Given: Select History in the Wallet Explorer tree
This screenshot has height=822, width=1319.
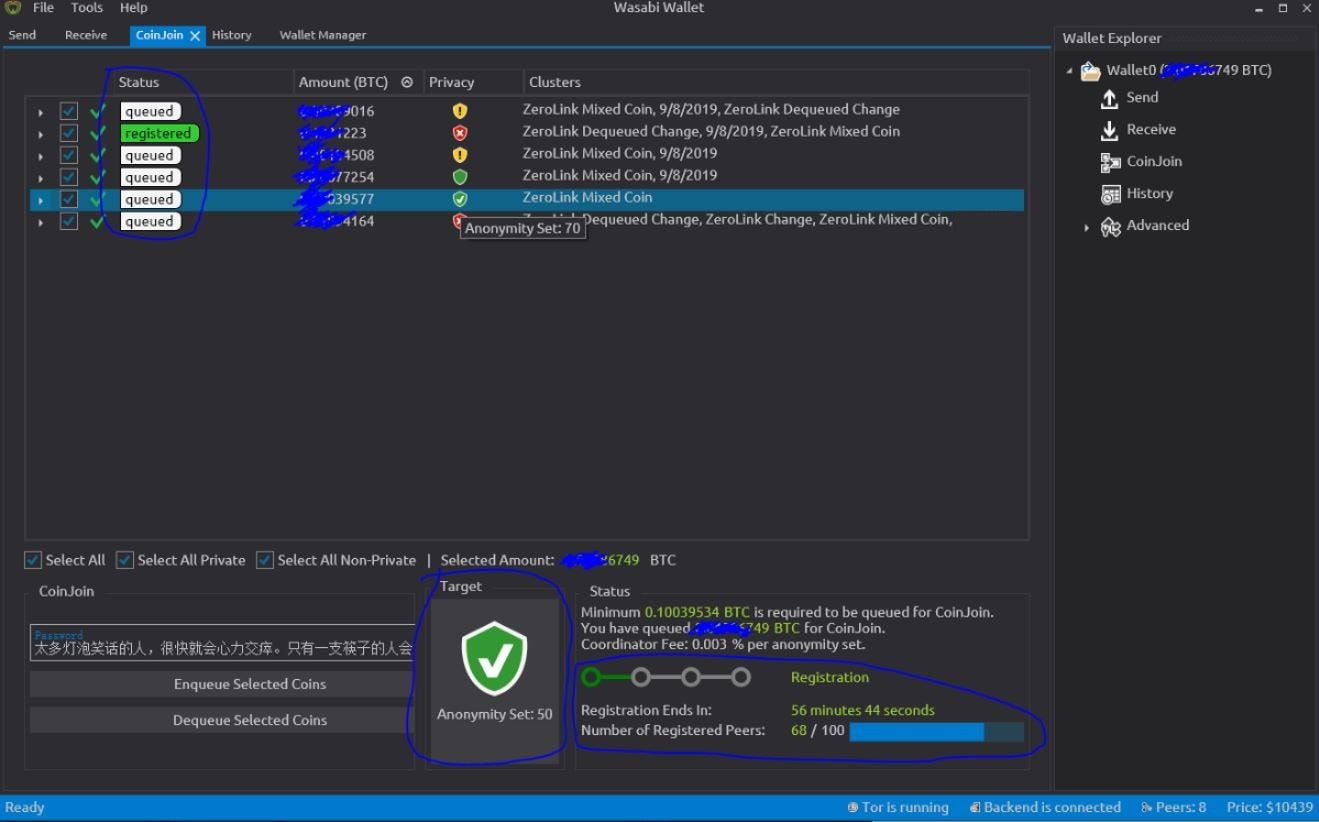Looking at the screenshot, I should click(1150, 194).
